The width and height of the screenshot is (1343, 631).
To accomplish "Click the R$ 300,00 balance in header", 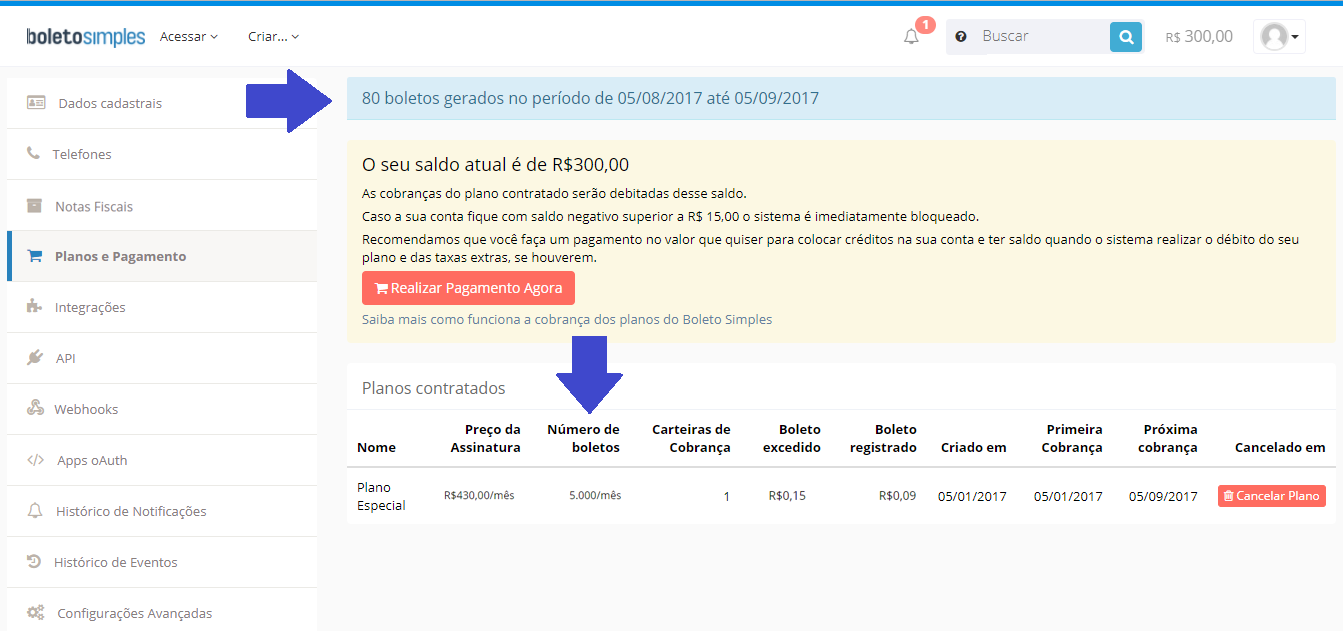I will [1199, 37].
